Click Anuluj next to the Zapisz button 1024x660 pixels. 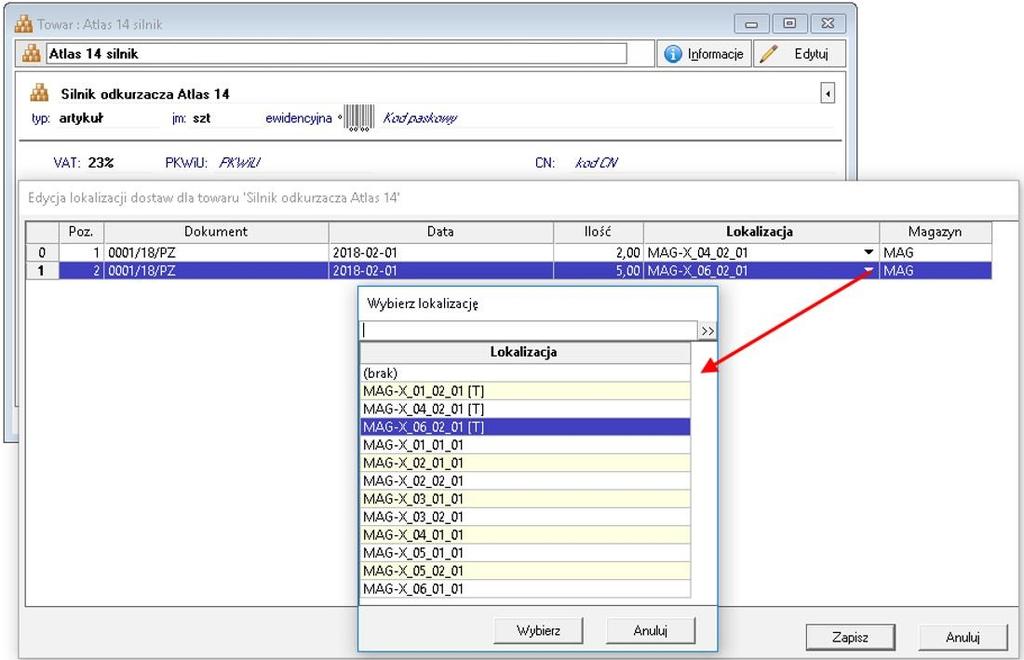[x=963, y=637]
